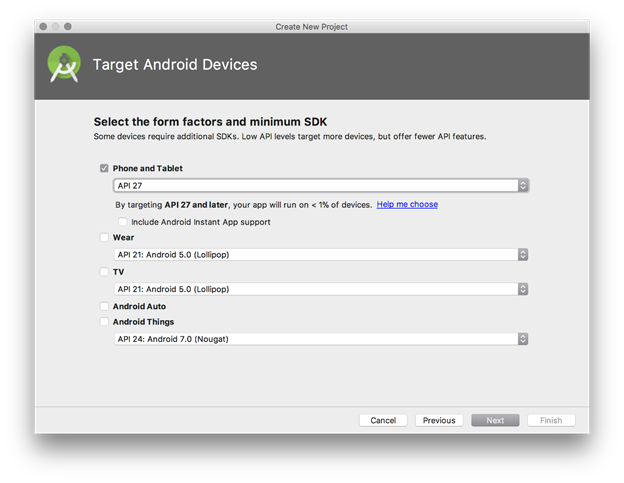Click the Cancel button

(x=383, y=420)
